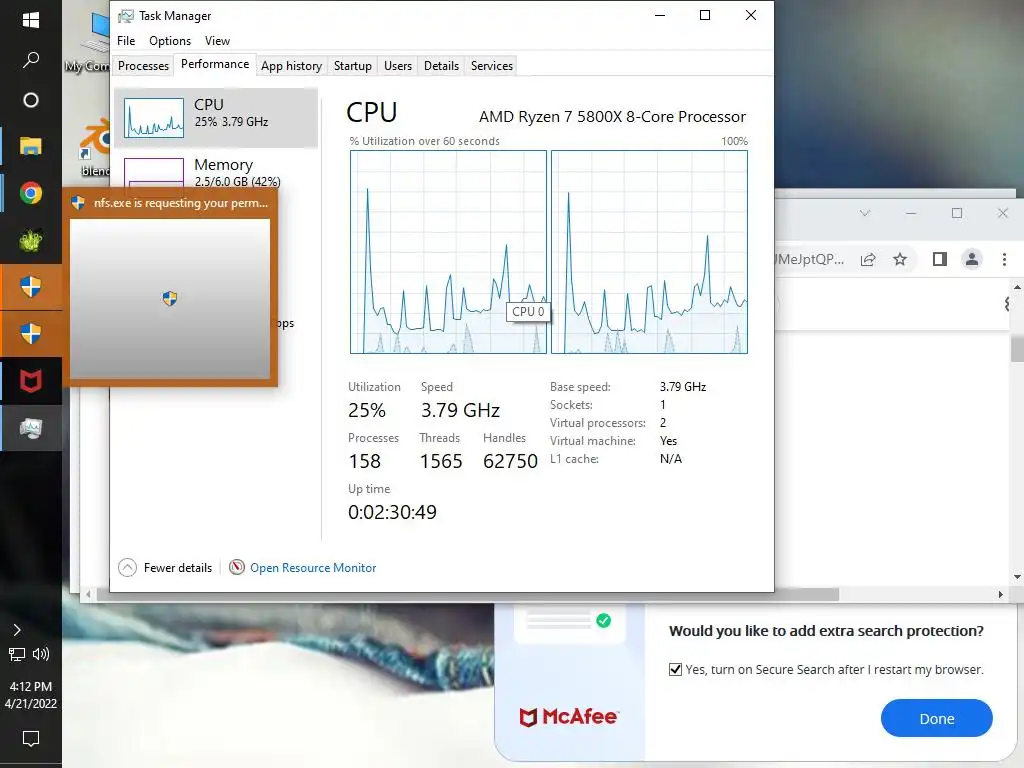Select the CPU performance entry
Image resolution: width=1024 pixels, height=768 pixels.
point(216,118)
